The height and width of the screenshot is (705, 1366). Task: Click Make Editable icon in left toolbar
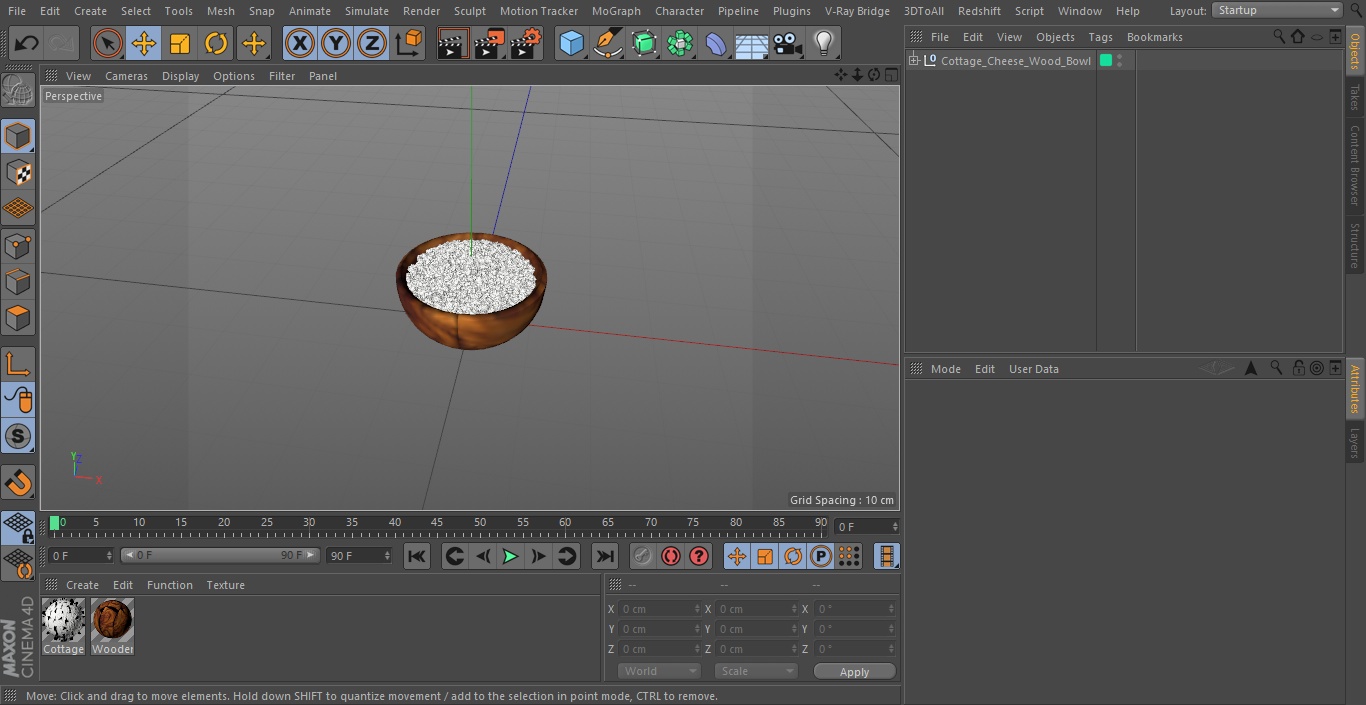click(18, 90)
